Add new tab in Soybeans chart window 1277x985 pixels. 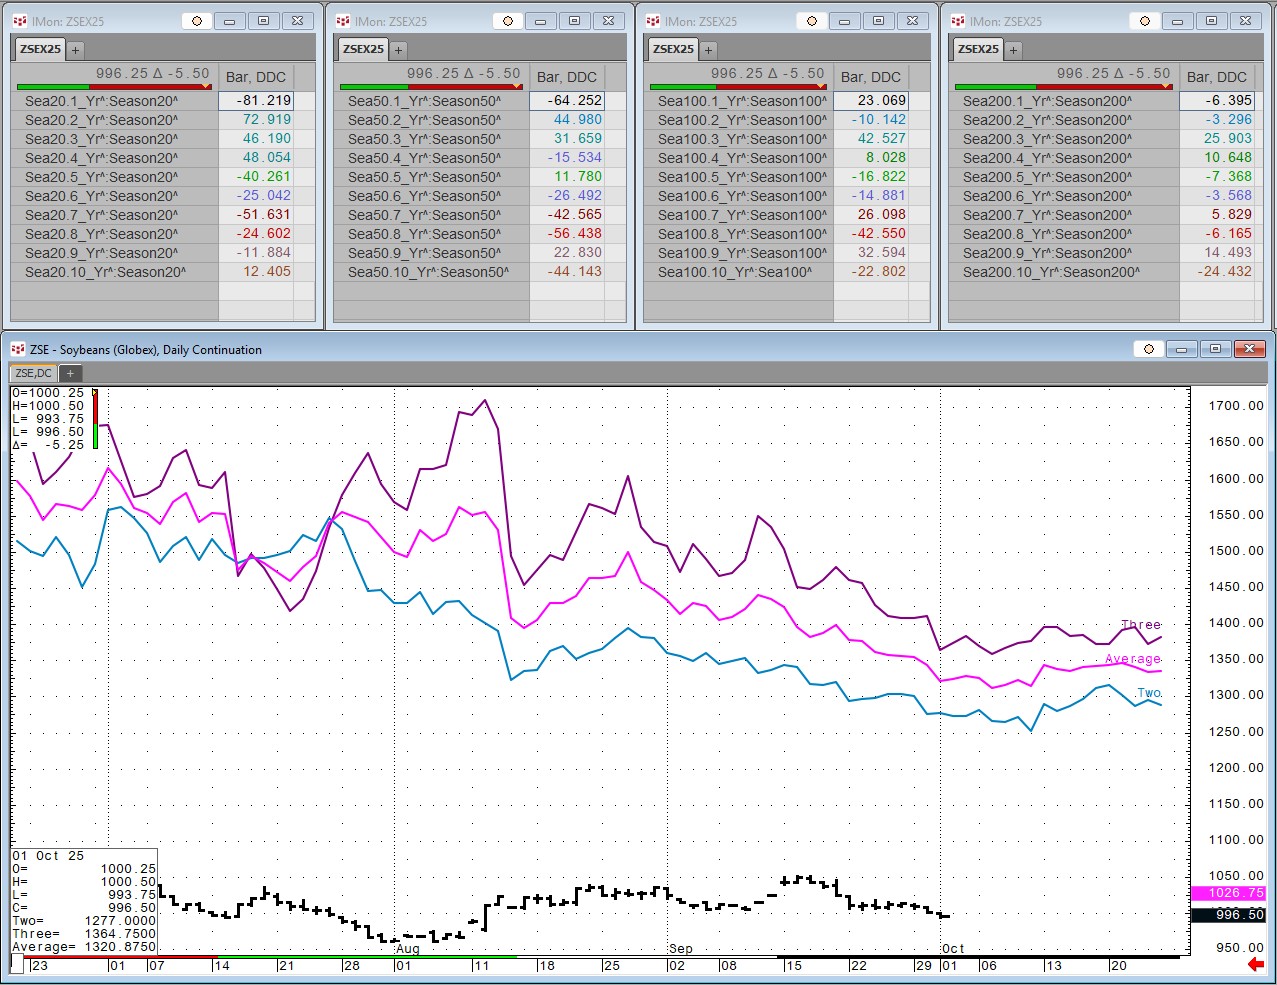pyautogui.click(x=70, y=373)
